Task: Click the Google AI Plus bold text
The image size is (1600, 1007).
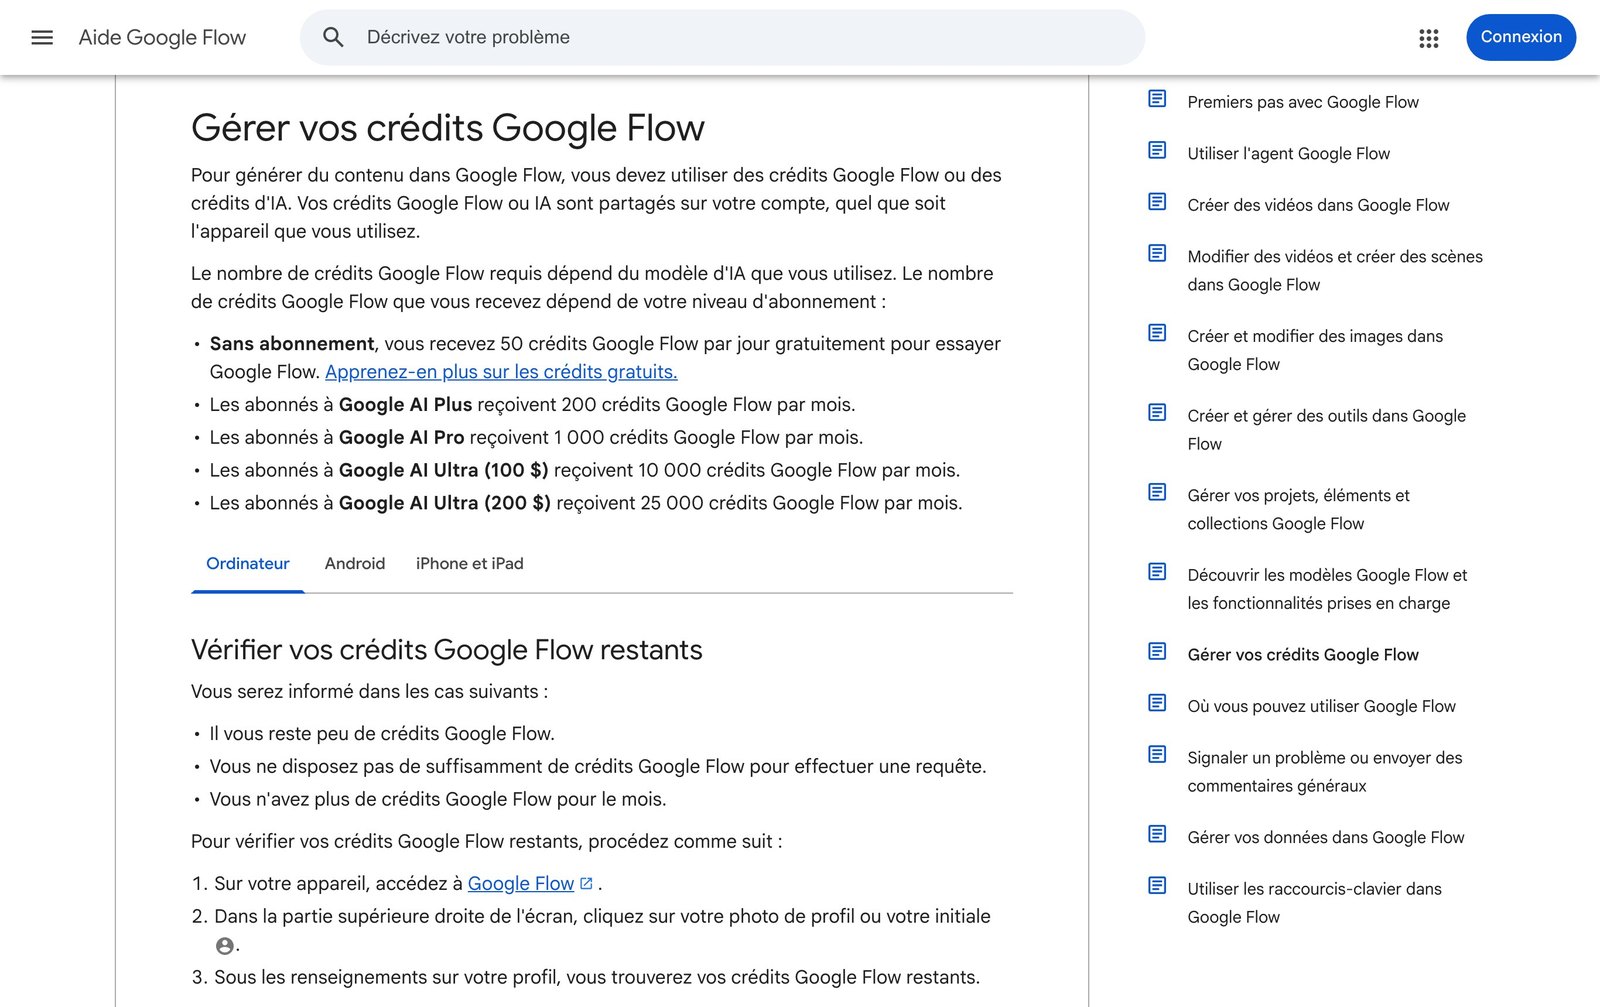Action: (x=405, y=405)
